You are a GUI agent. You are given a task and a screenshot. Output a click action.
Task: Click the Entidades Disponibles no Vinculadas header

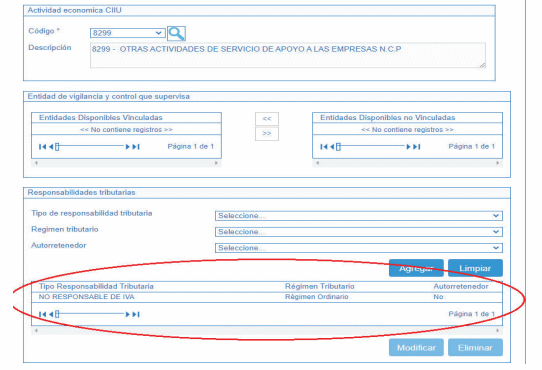387,118
